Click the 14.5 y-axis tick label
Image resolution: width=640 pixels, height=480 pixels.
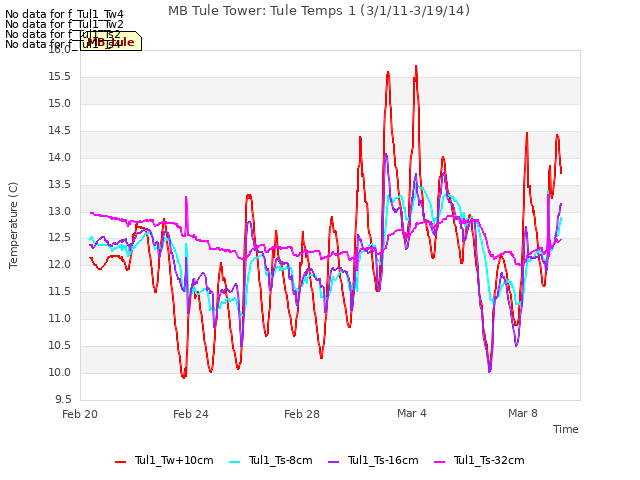click(x=60, y=131)
